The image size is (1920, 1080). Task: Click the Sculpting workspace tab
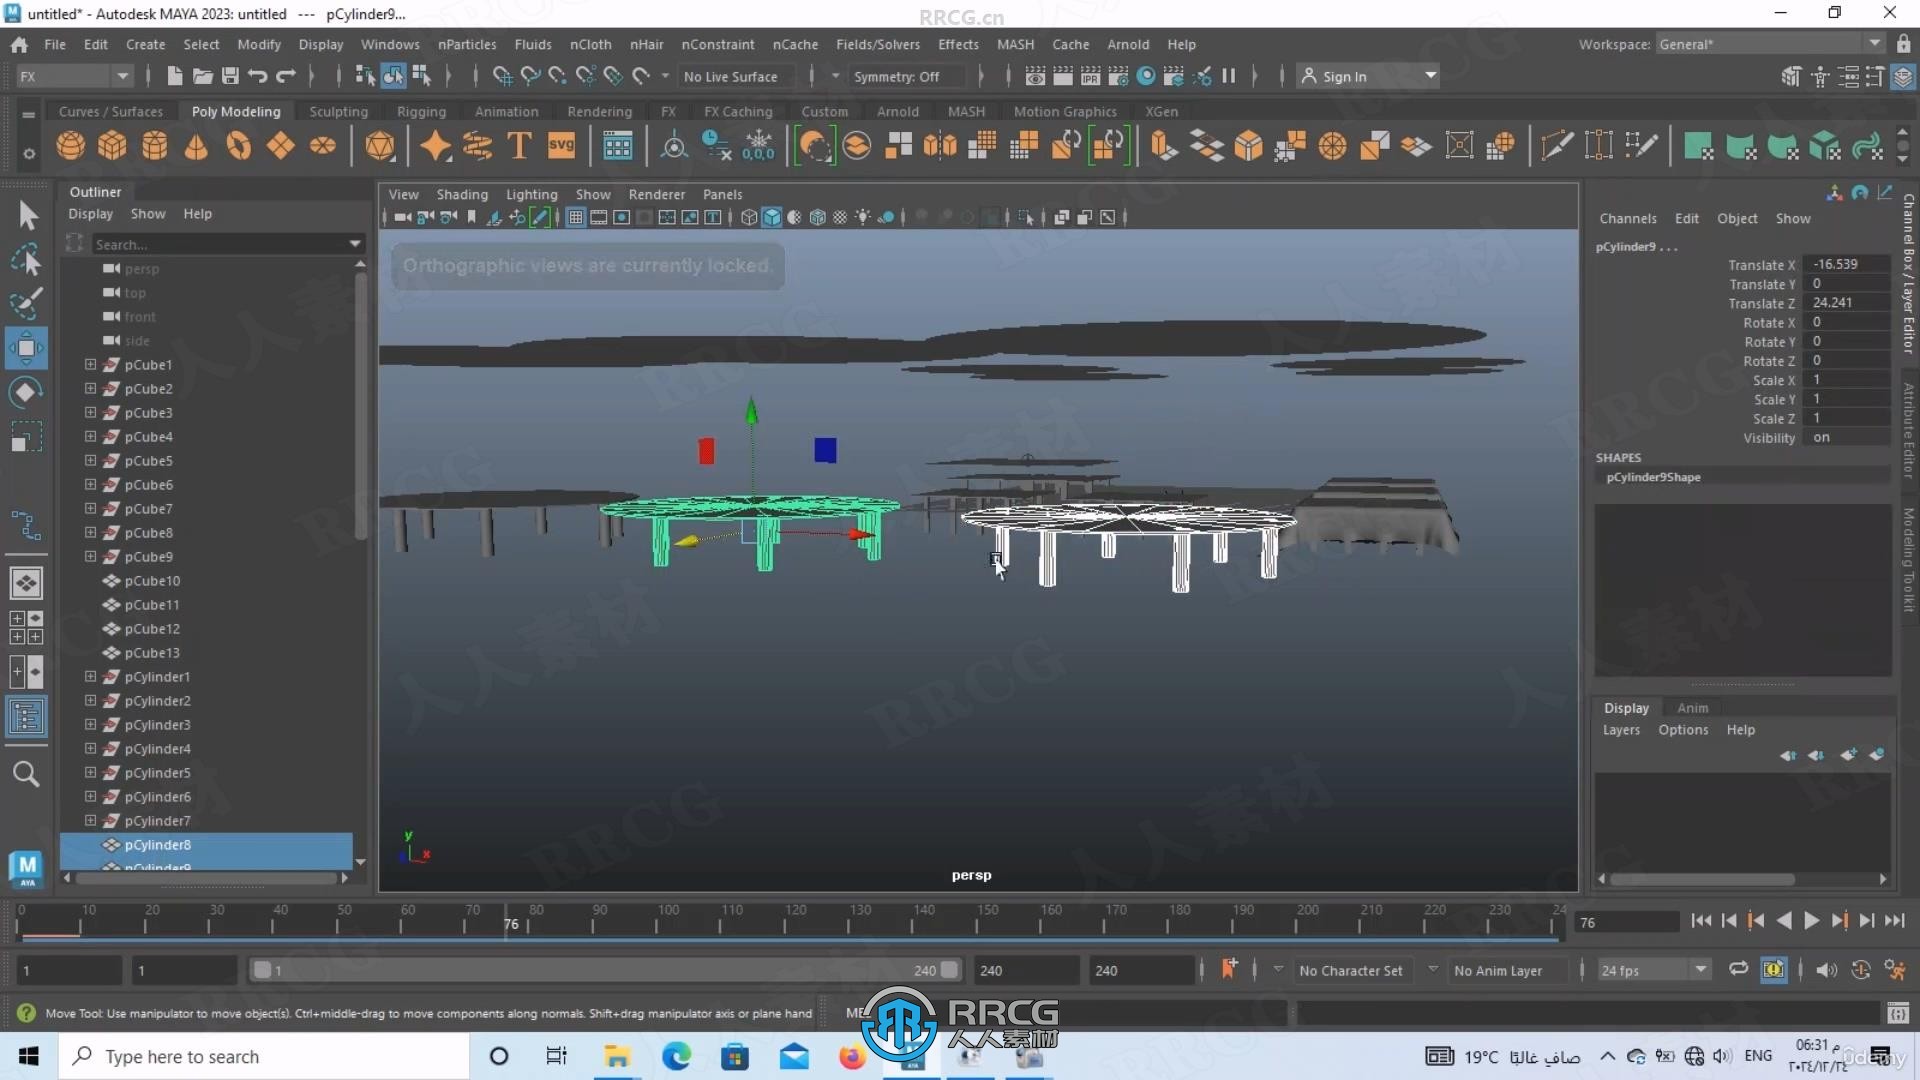coord(339,109)
